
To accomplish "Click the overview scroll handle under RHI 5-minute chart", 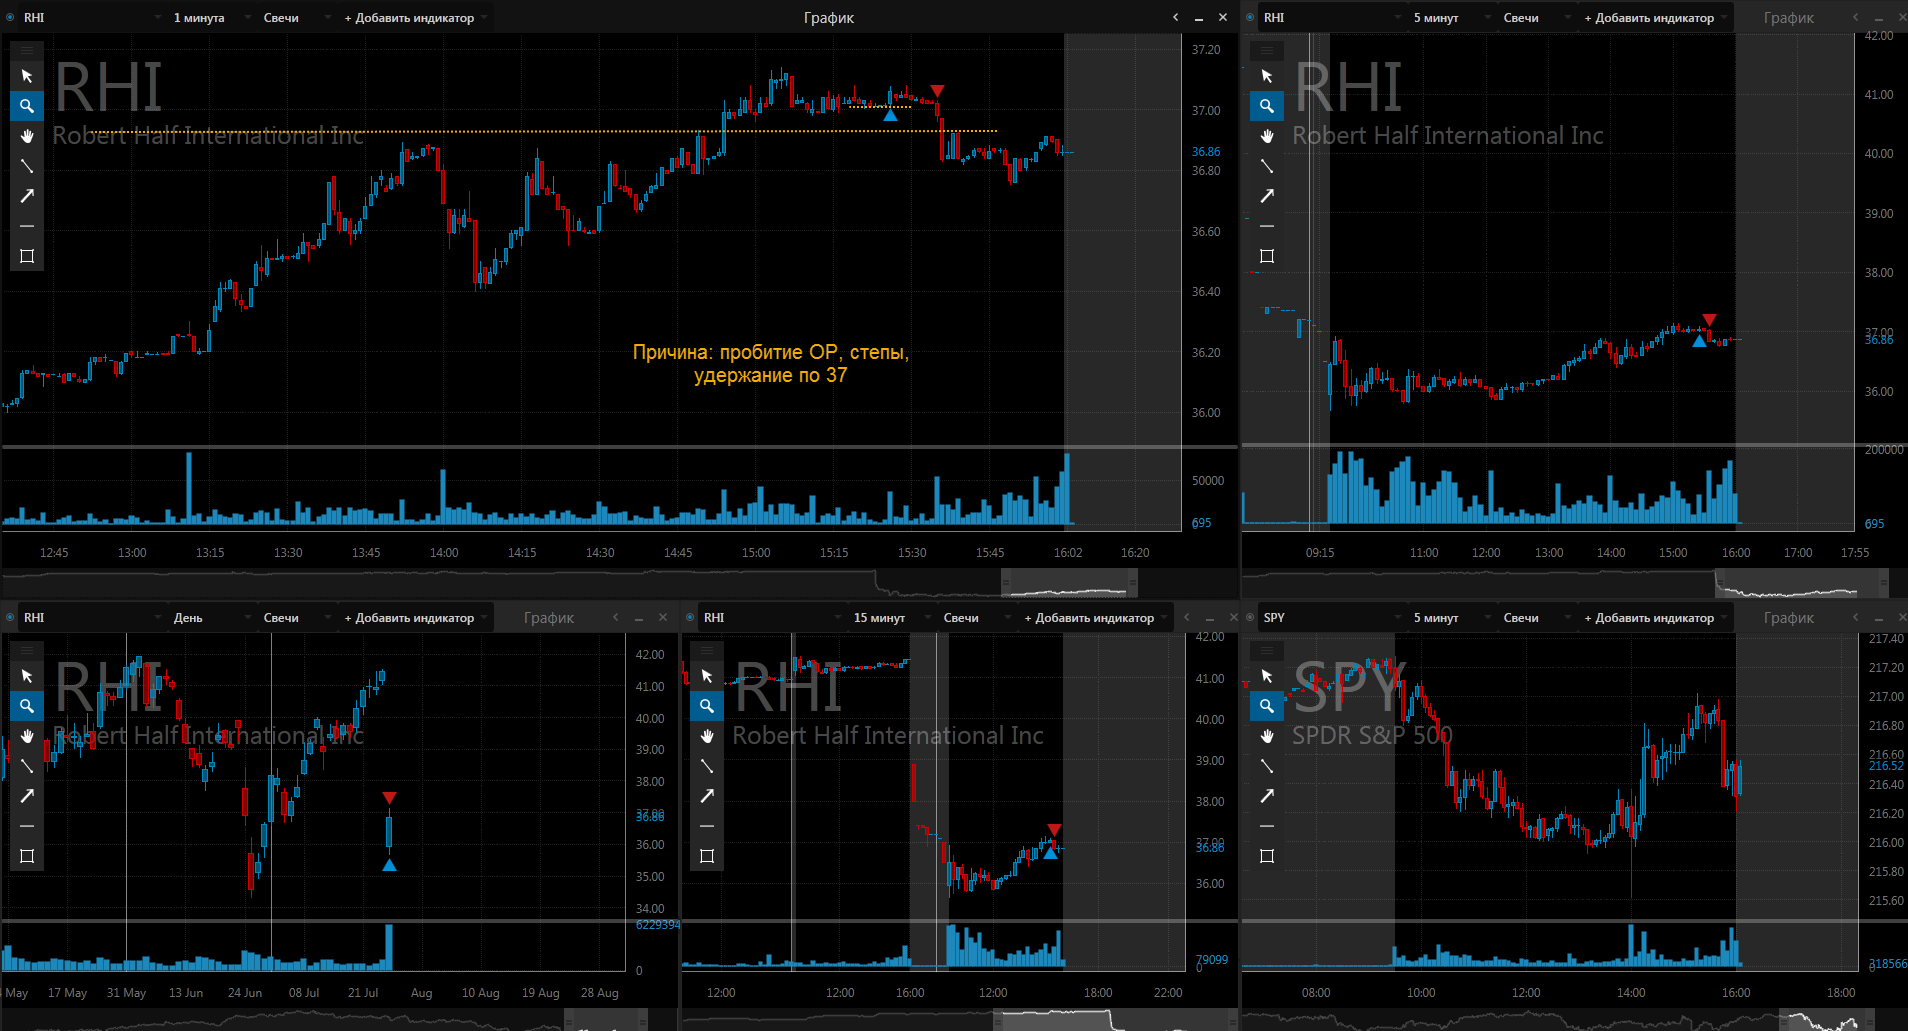I will pyautogui.click(x=1802, y=582).
